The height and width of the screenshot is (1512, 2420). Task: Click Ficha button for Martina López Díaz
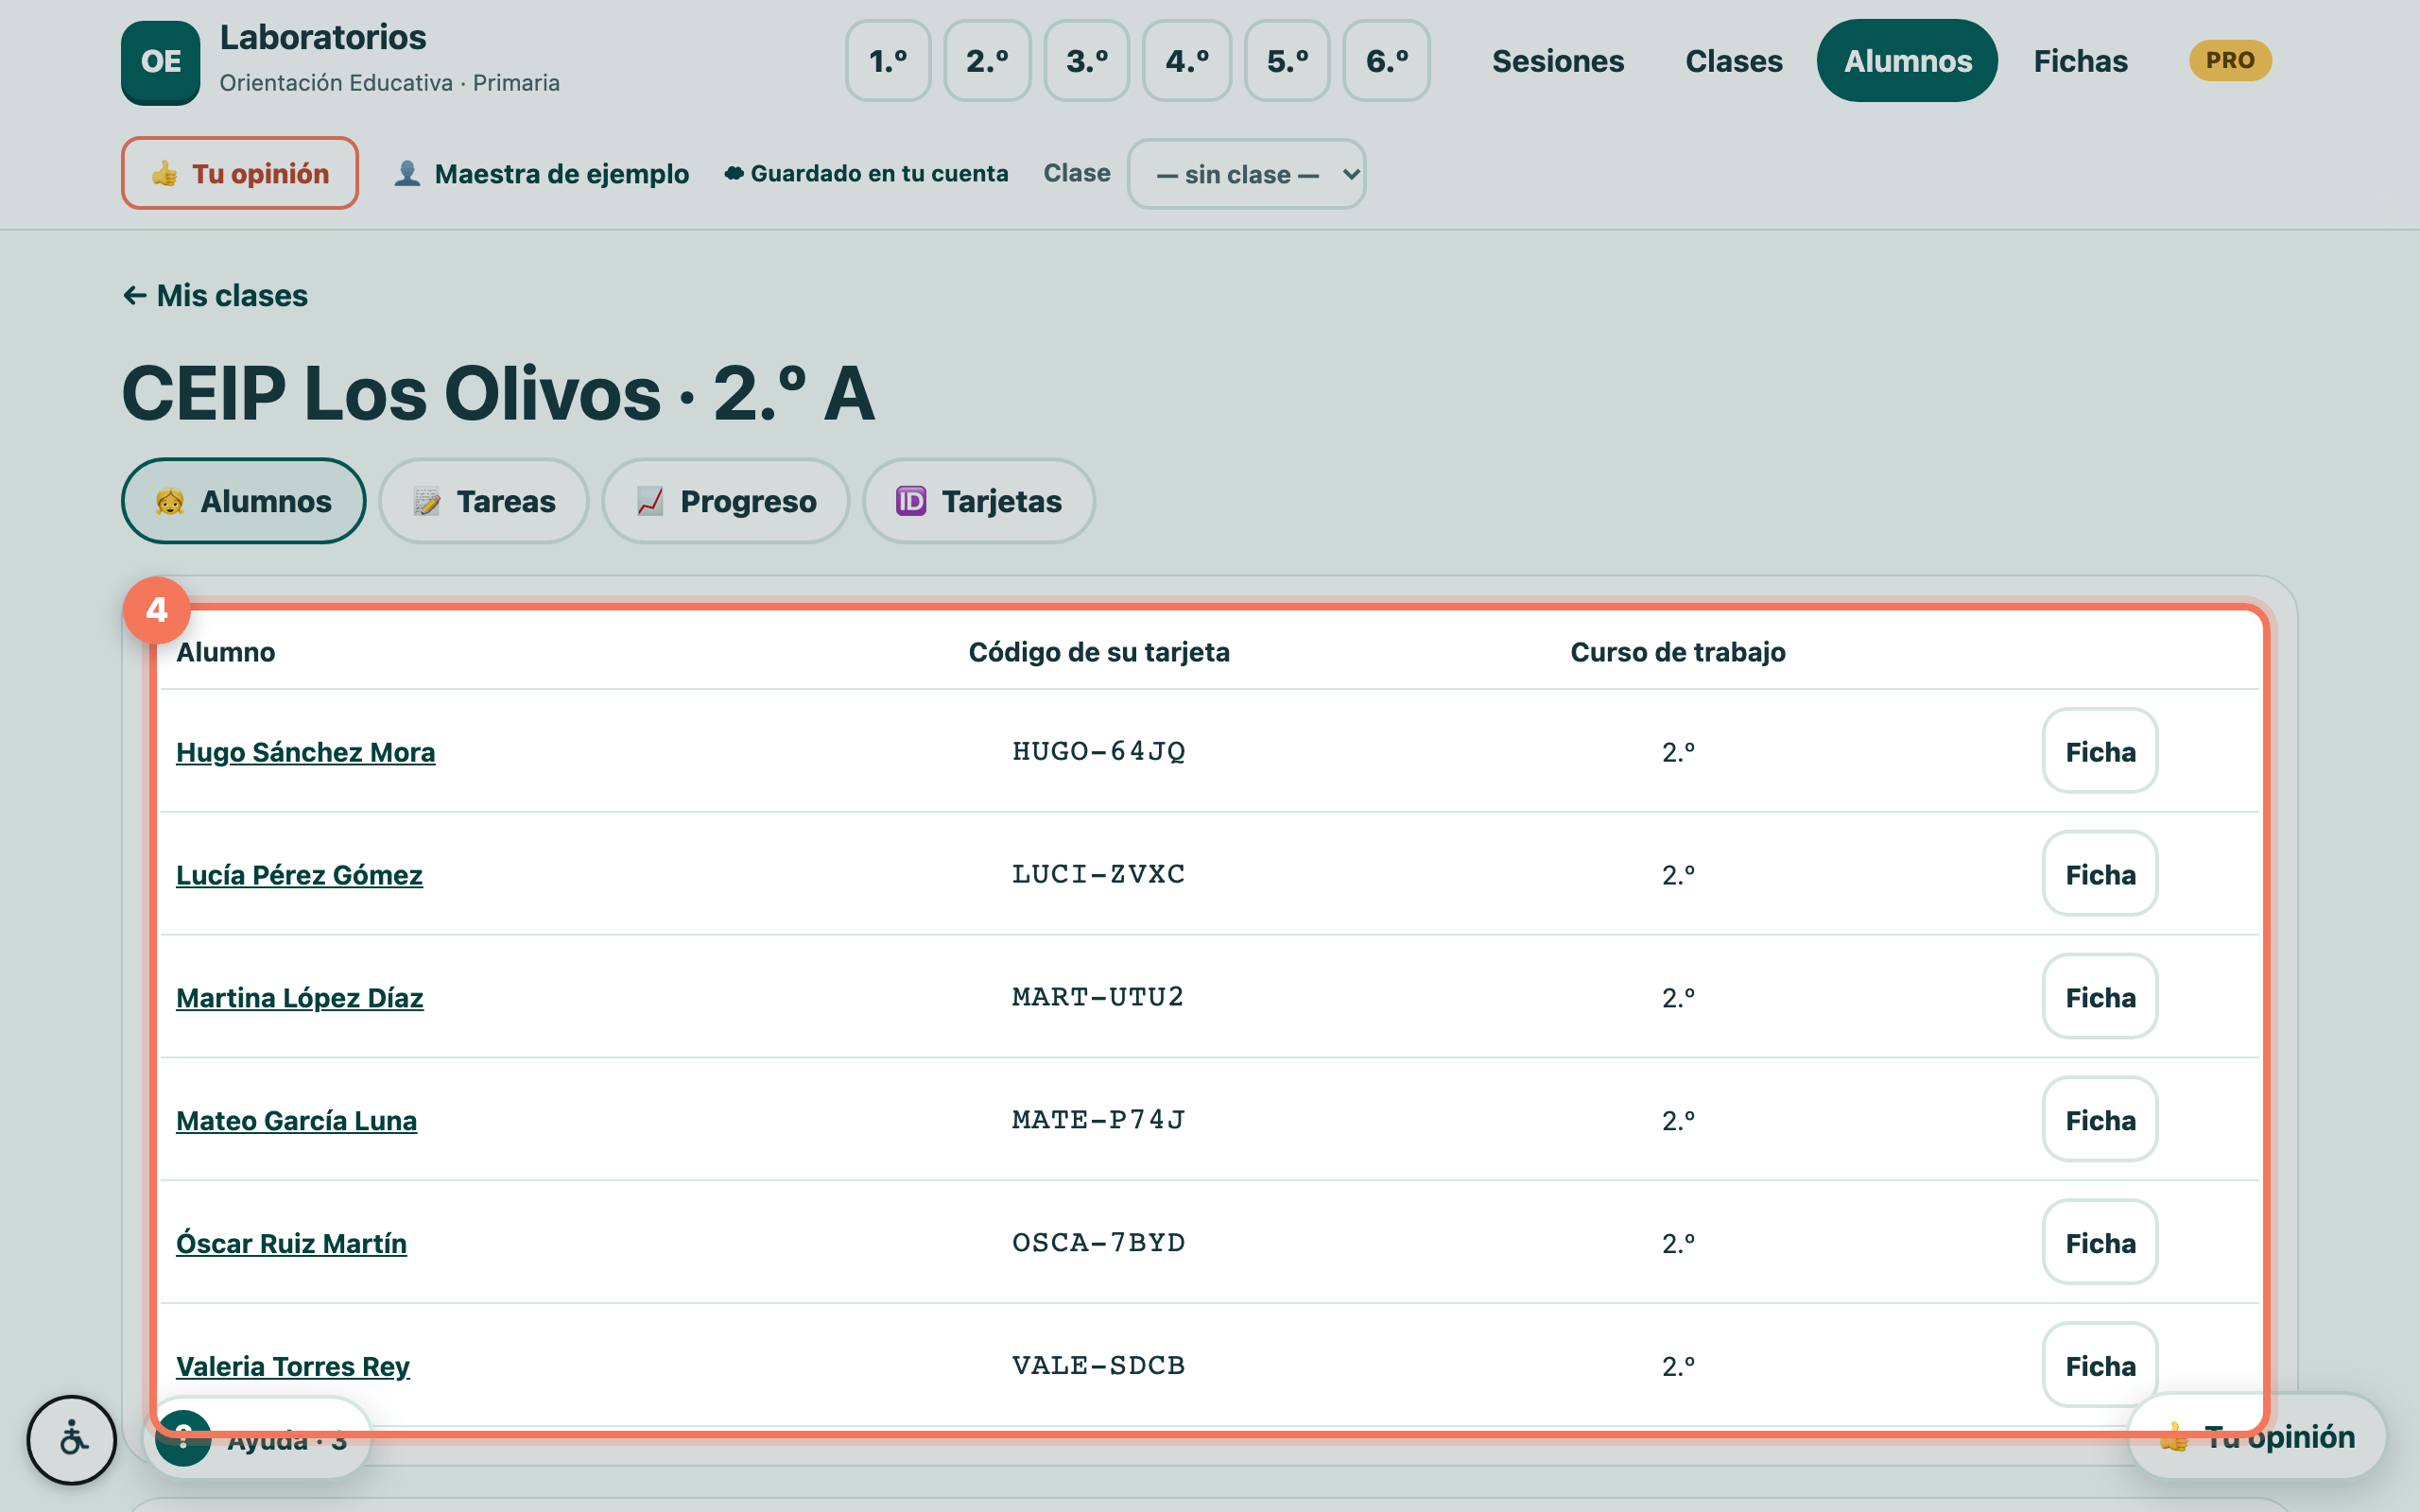tap(2100, 997)
